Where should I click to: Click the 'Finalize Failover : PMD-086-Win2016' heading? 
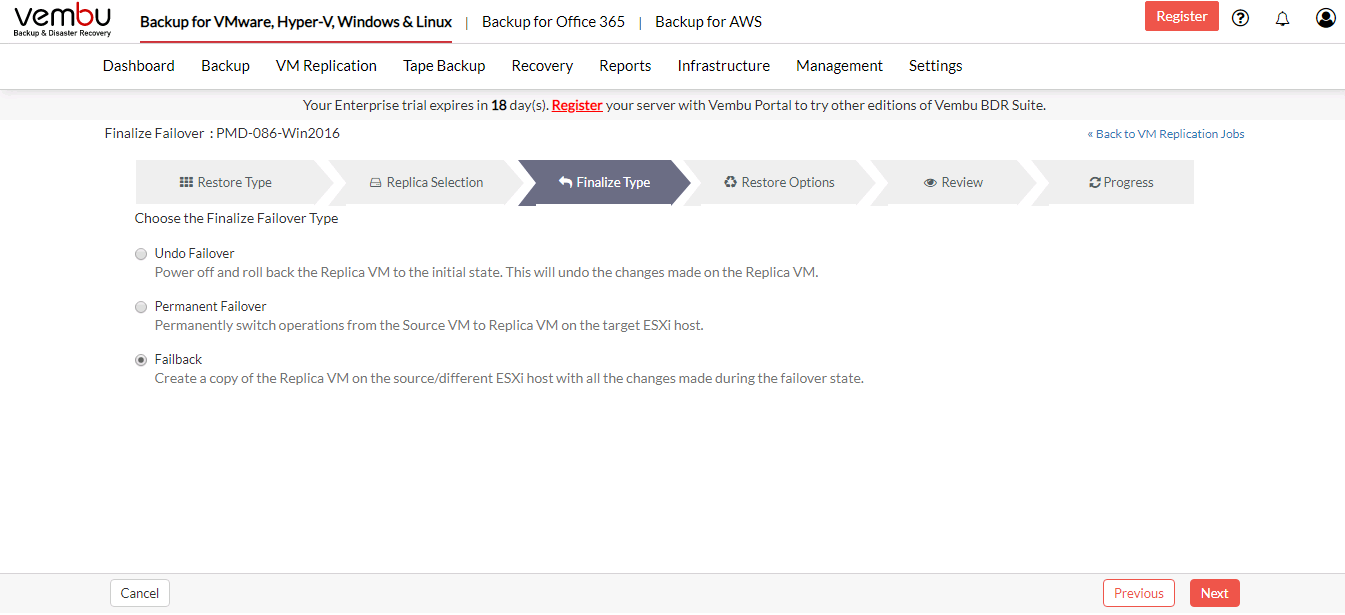222,133
